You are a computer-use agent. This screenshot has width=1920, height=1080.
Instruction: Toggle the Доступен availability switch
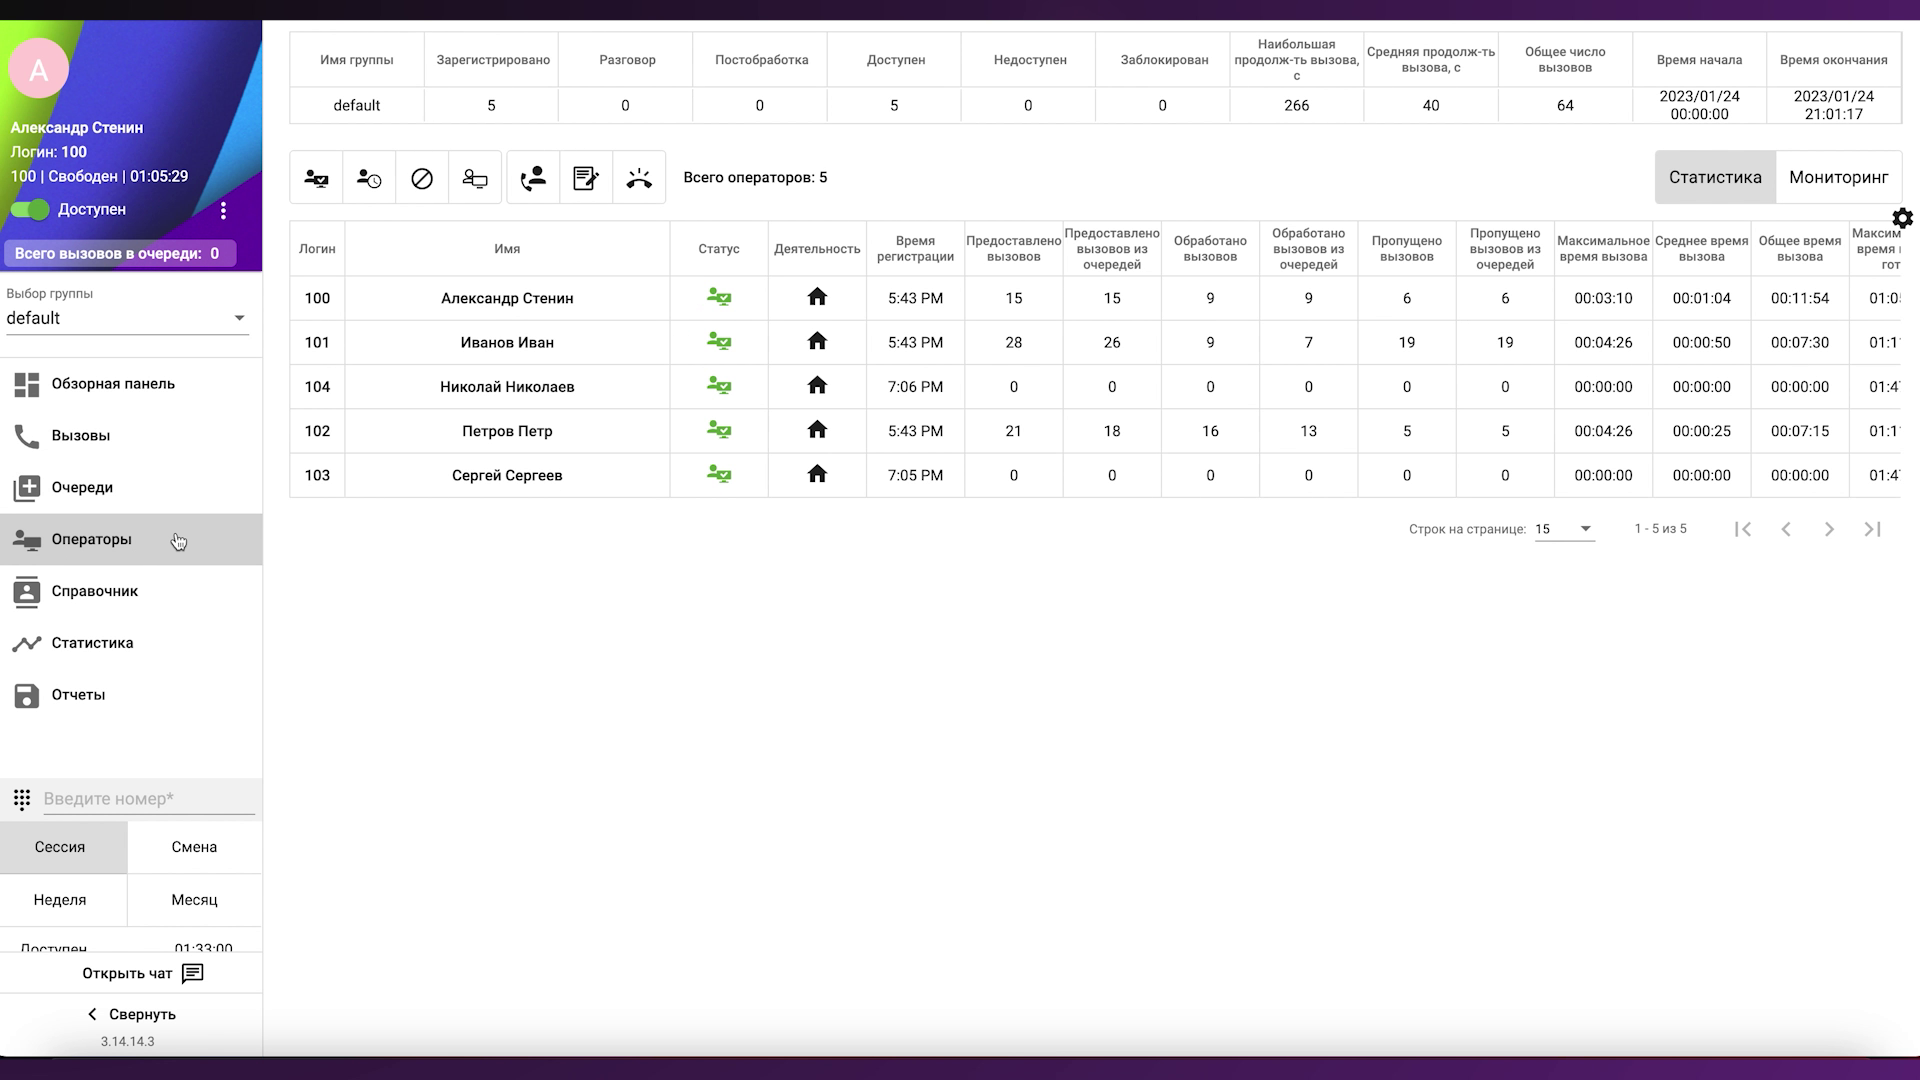tap(30, 210)
